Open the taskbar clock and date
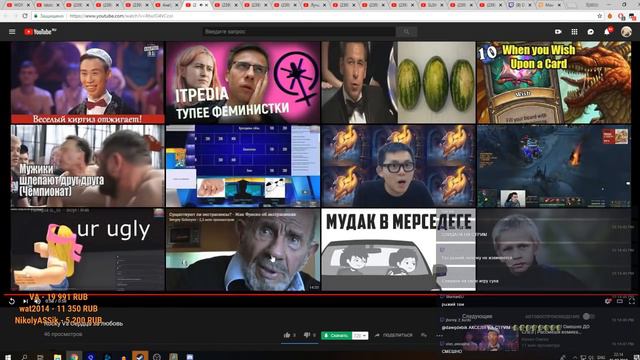Viewport: 640px width, 360px height. (x=618, y=357)
